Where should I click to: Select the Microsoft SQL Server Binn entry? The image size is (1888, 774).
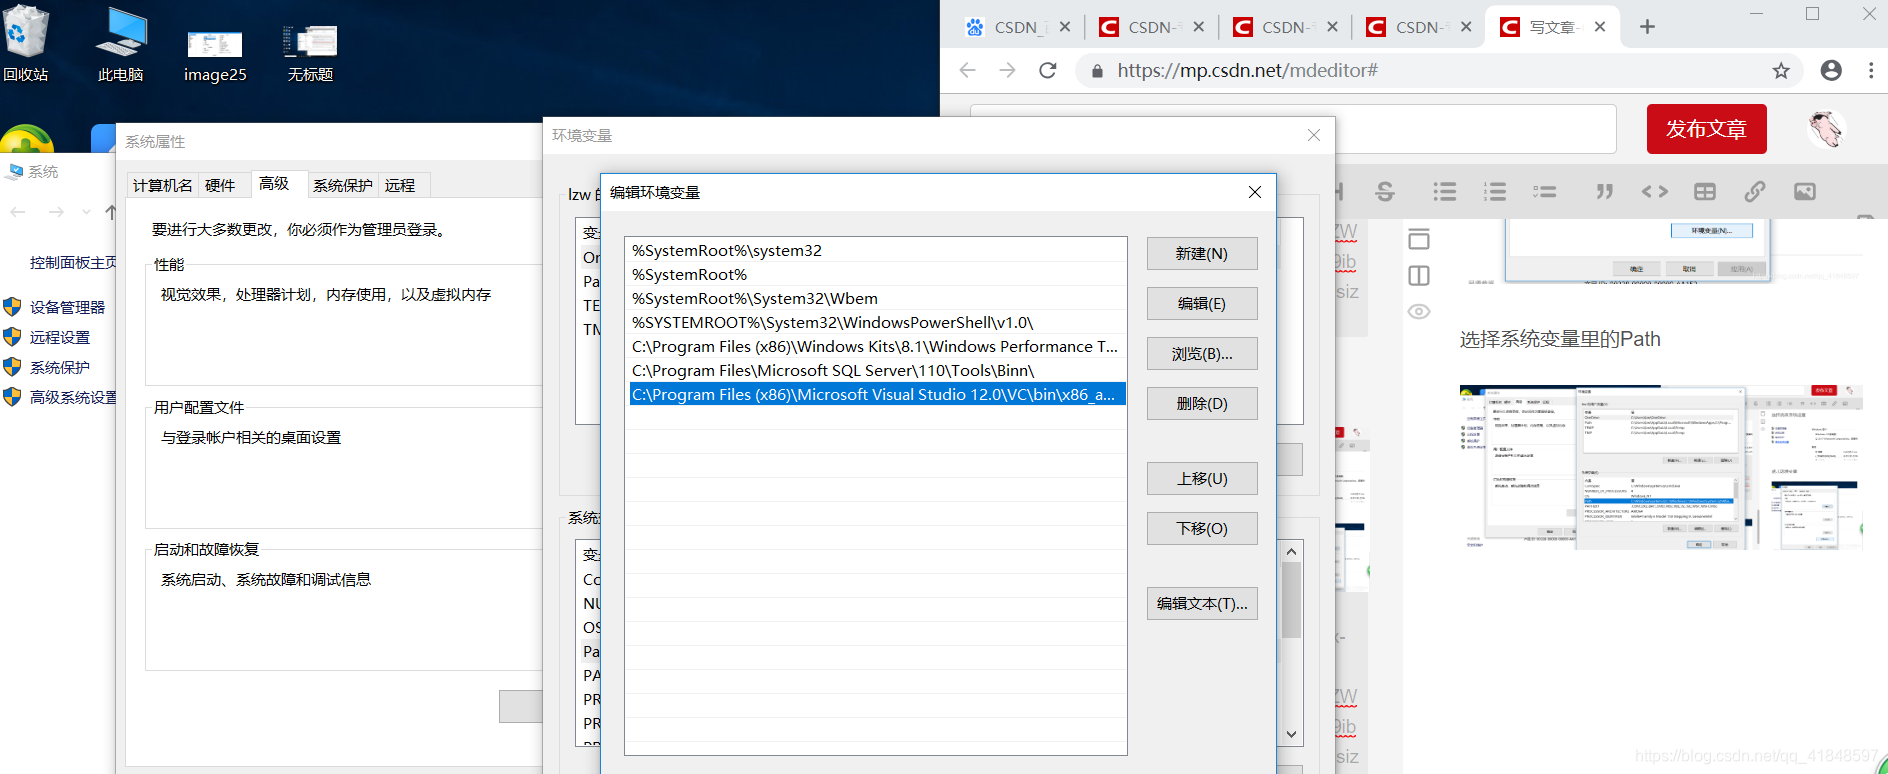point(876,370)
